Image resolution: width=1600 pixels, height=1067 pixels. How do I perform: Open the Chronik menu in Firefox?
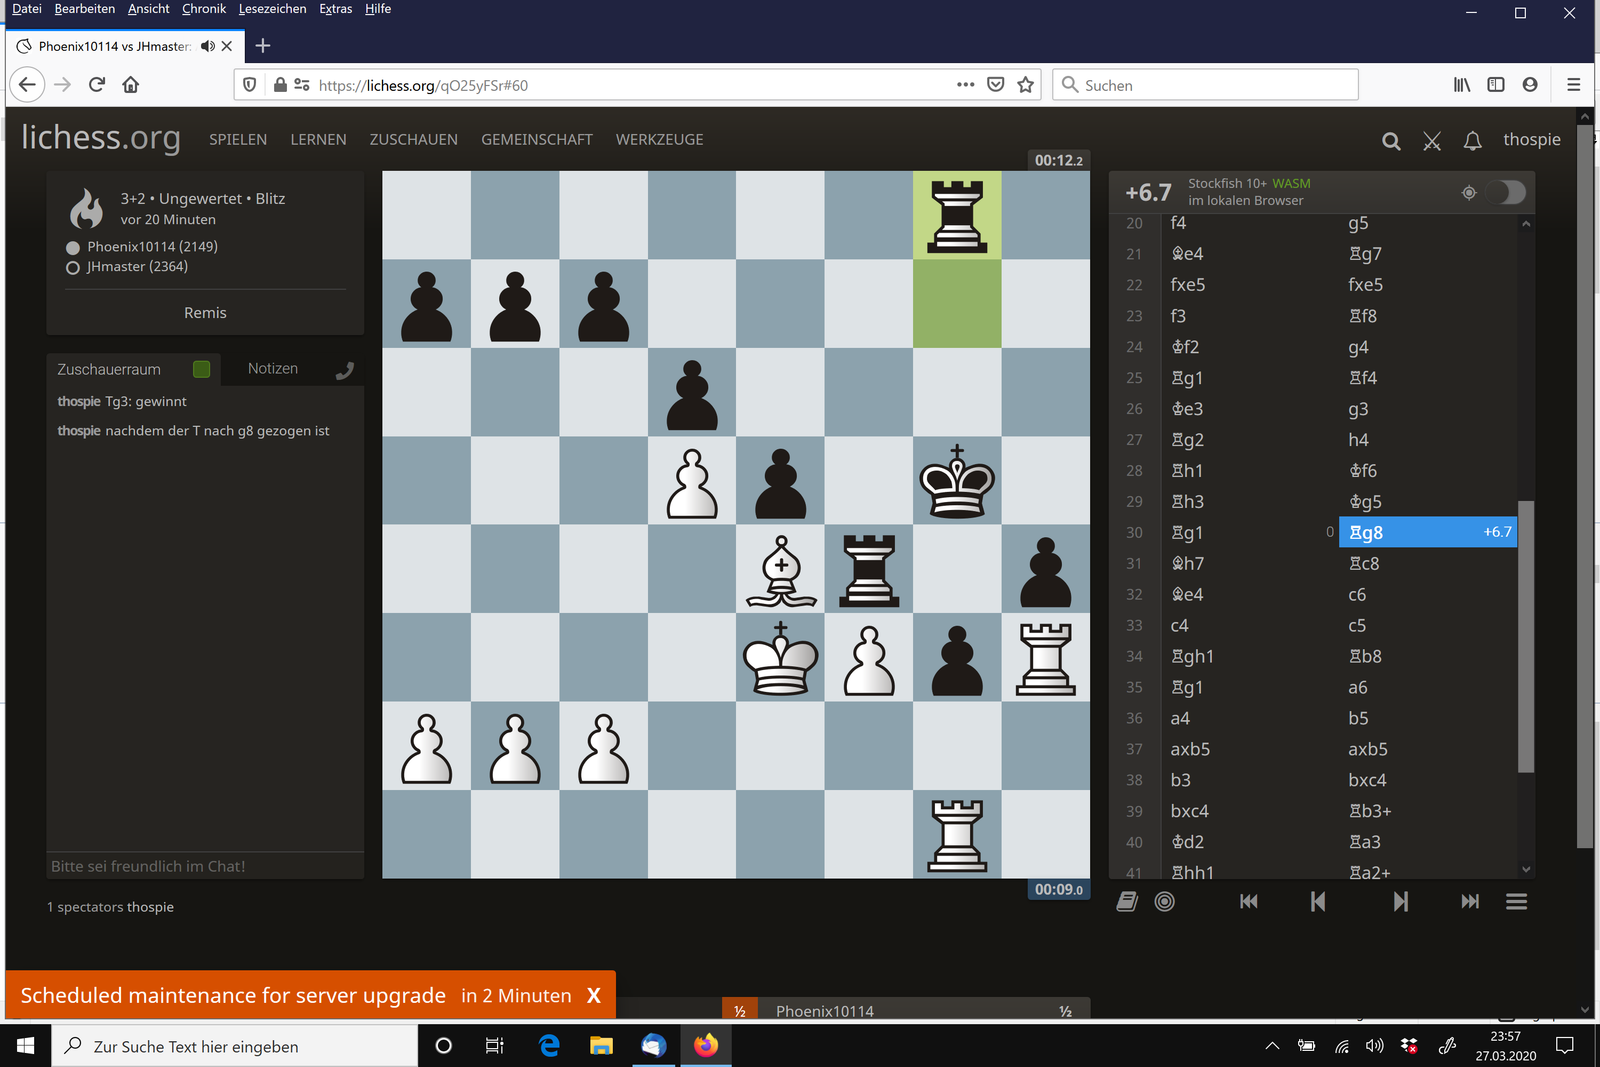[x=204, y=9]
